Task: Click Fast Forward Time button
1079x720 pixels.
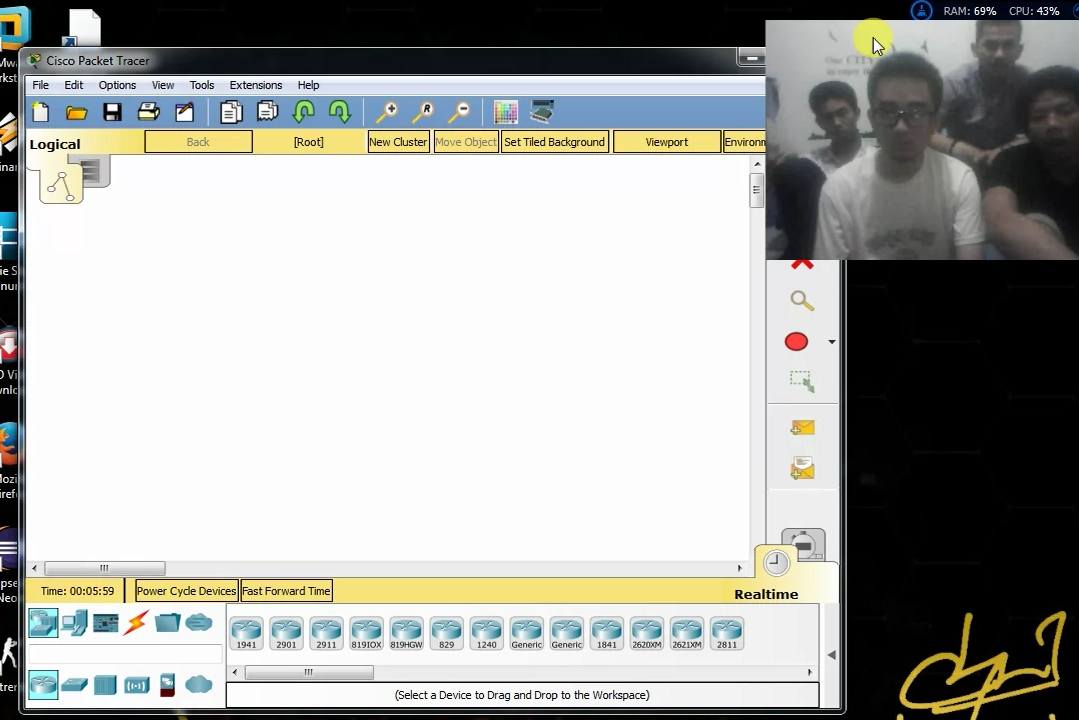Action: pos(286,591)
